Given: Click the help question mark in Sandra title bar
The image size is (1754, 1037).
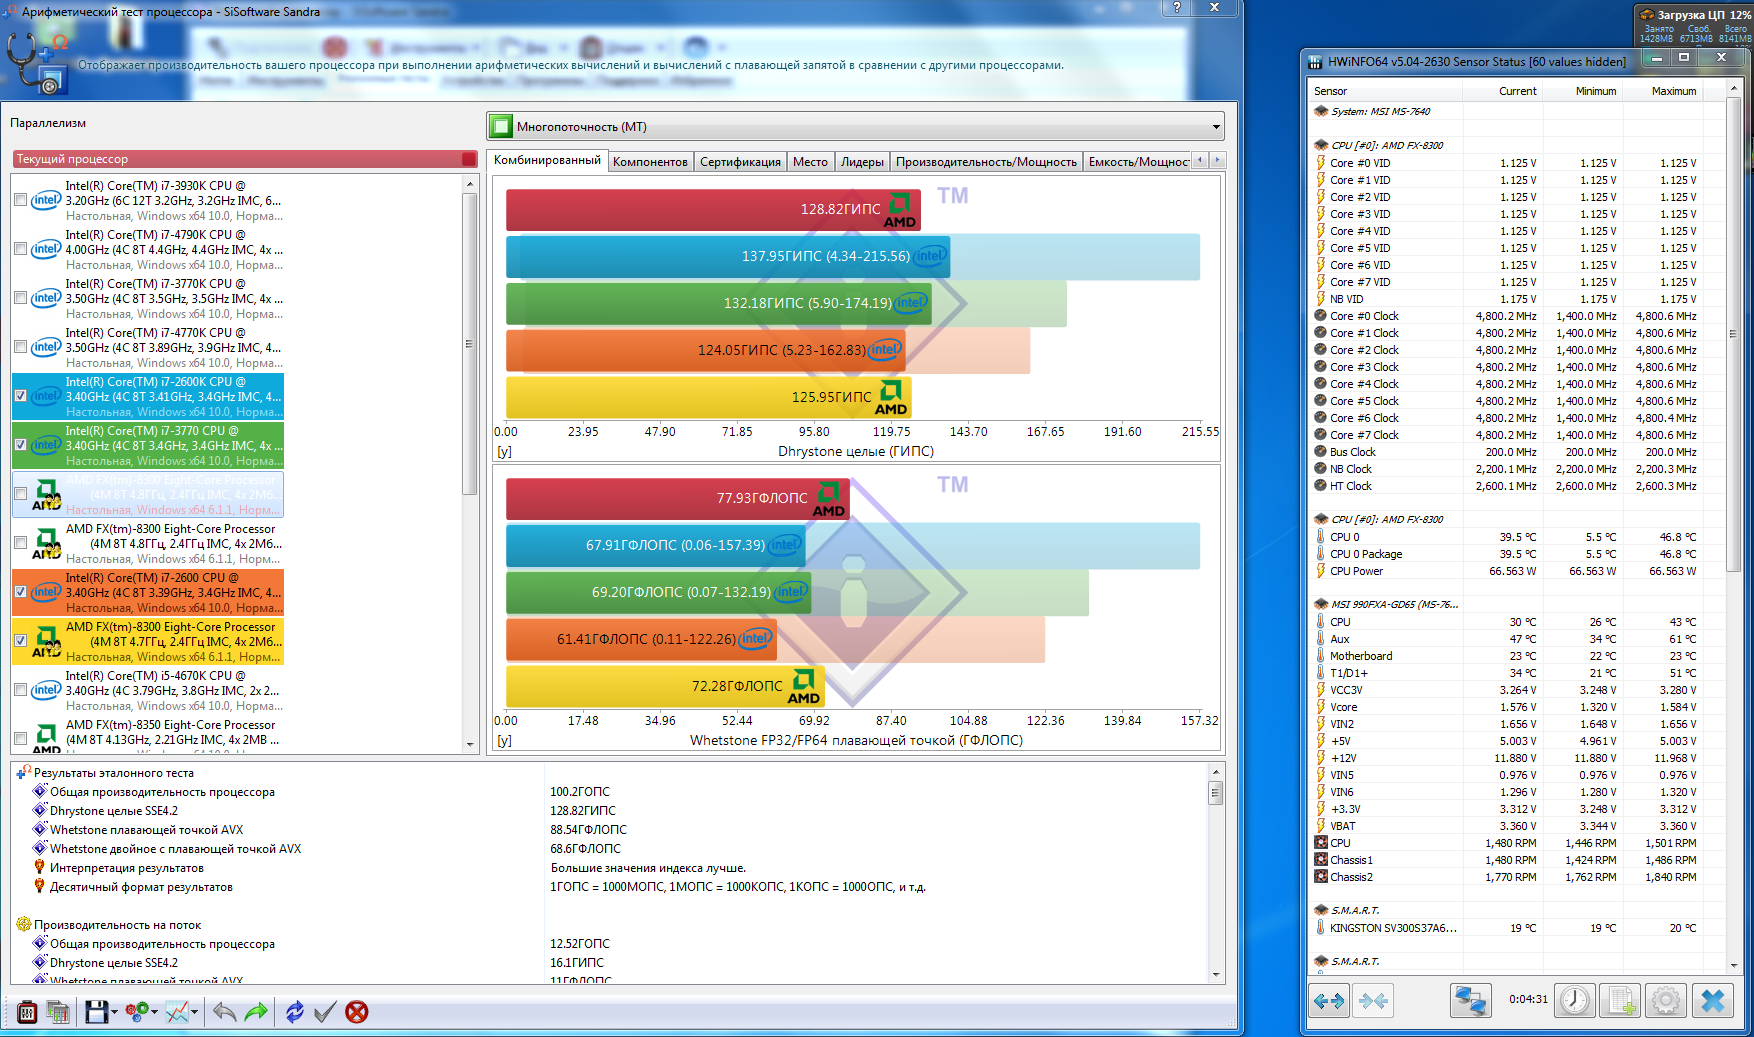Looking at the screenshot, I should pos(1176,7).
